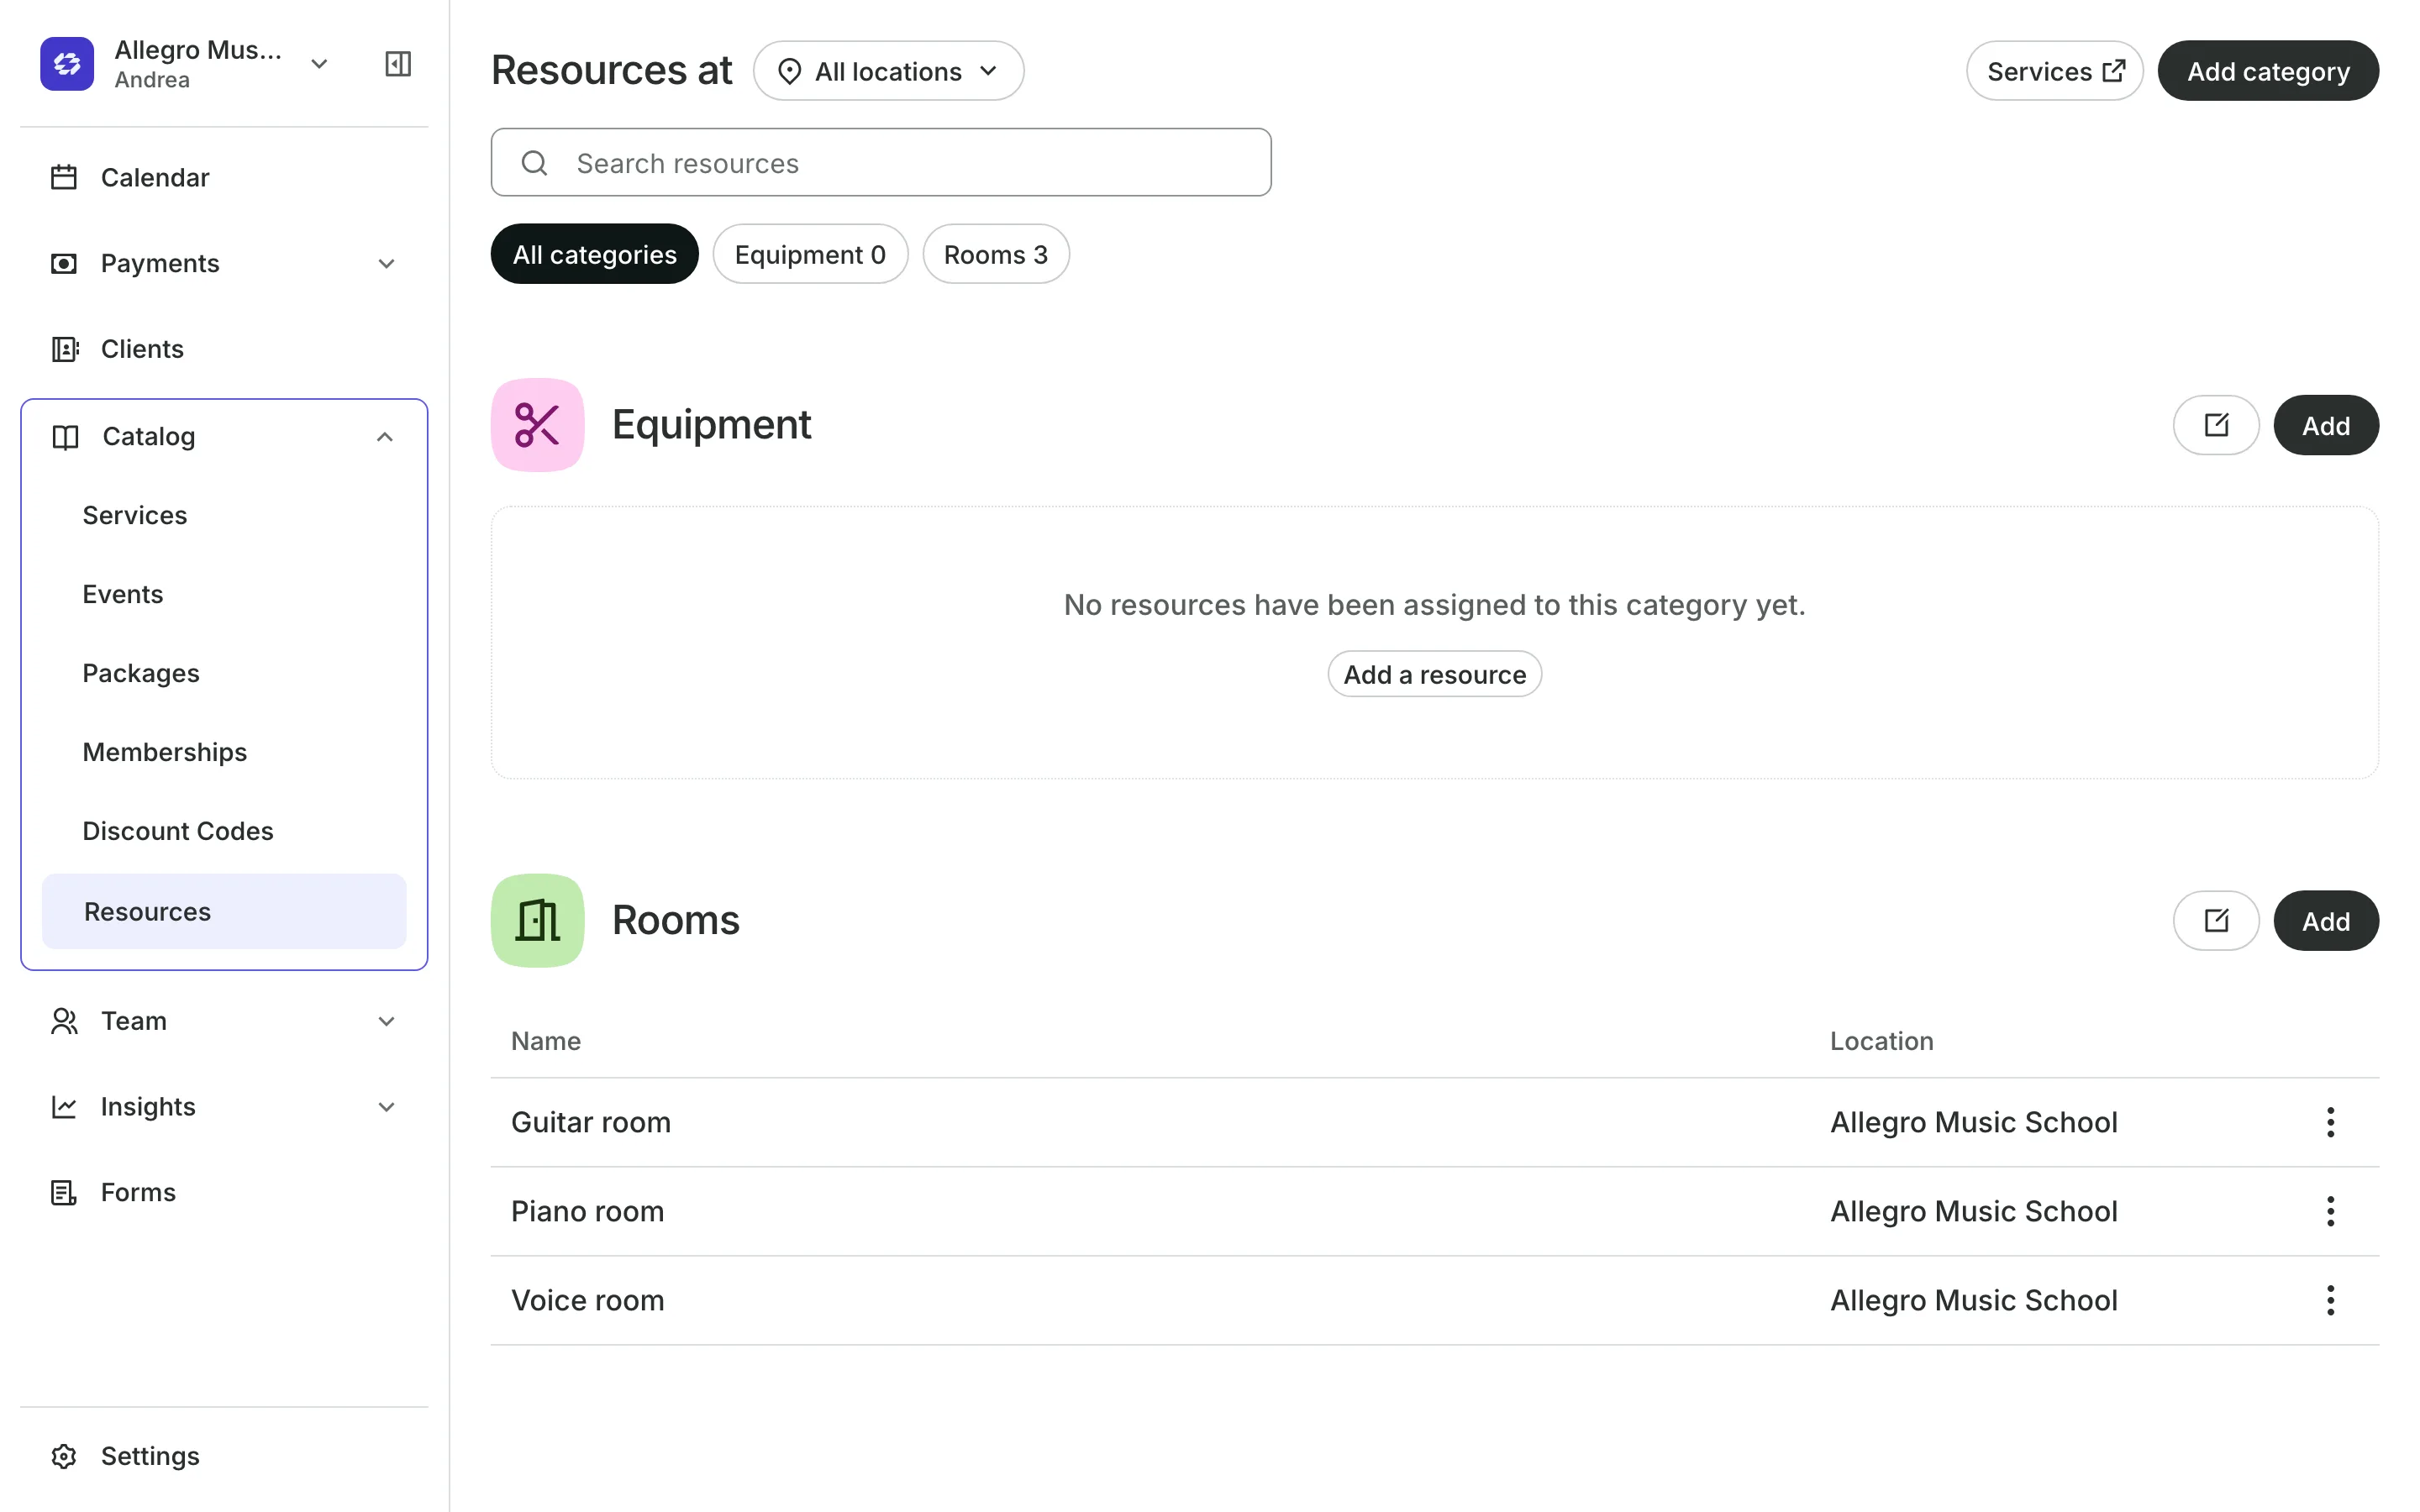Click the Allegro Music School logo icon
Viewport: 2420px width, 1512px height.
[67, 64]
